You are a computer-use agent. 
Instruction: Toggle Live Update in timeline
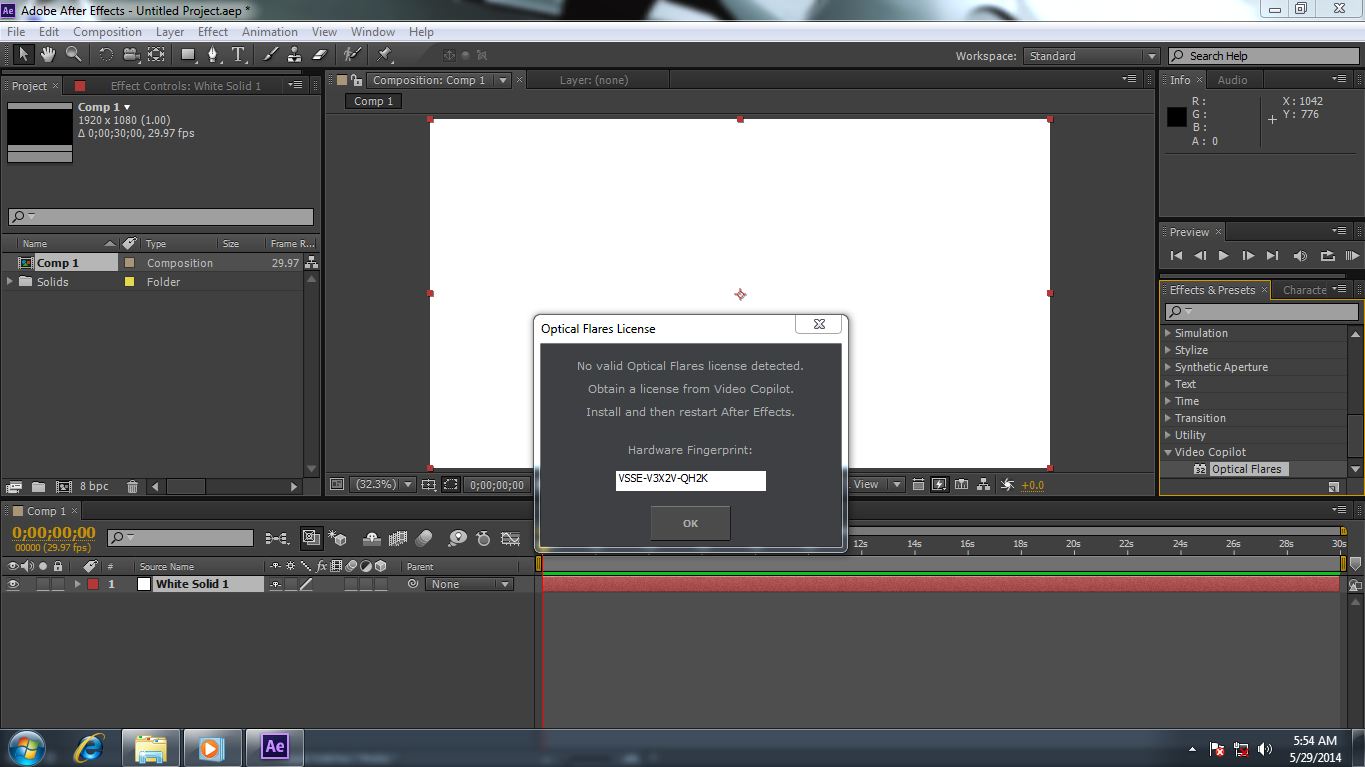pyautogui.click(x=311, y=538)
